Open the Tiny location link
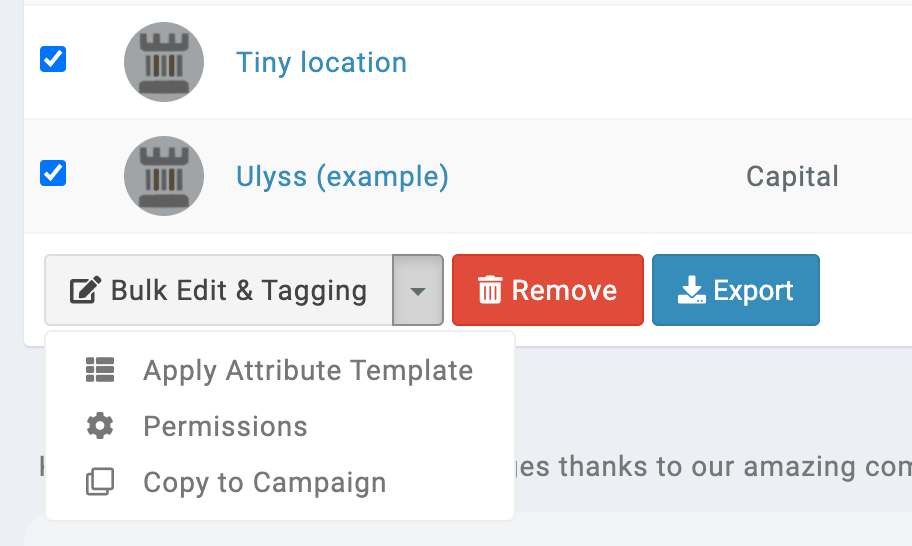 click(x=321, y=63)
